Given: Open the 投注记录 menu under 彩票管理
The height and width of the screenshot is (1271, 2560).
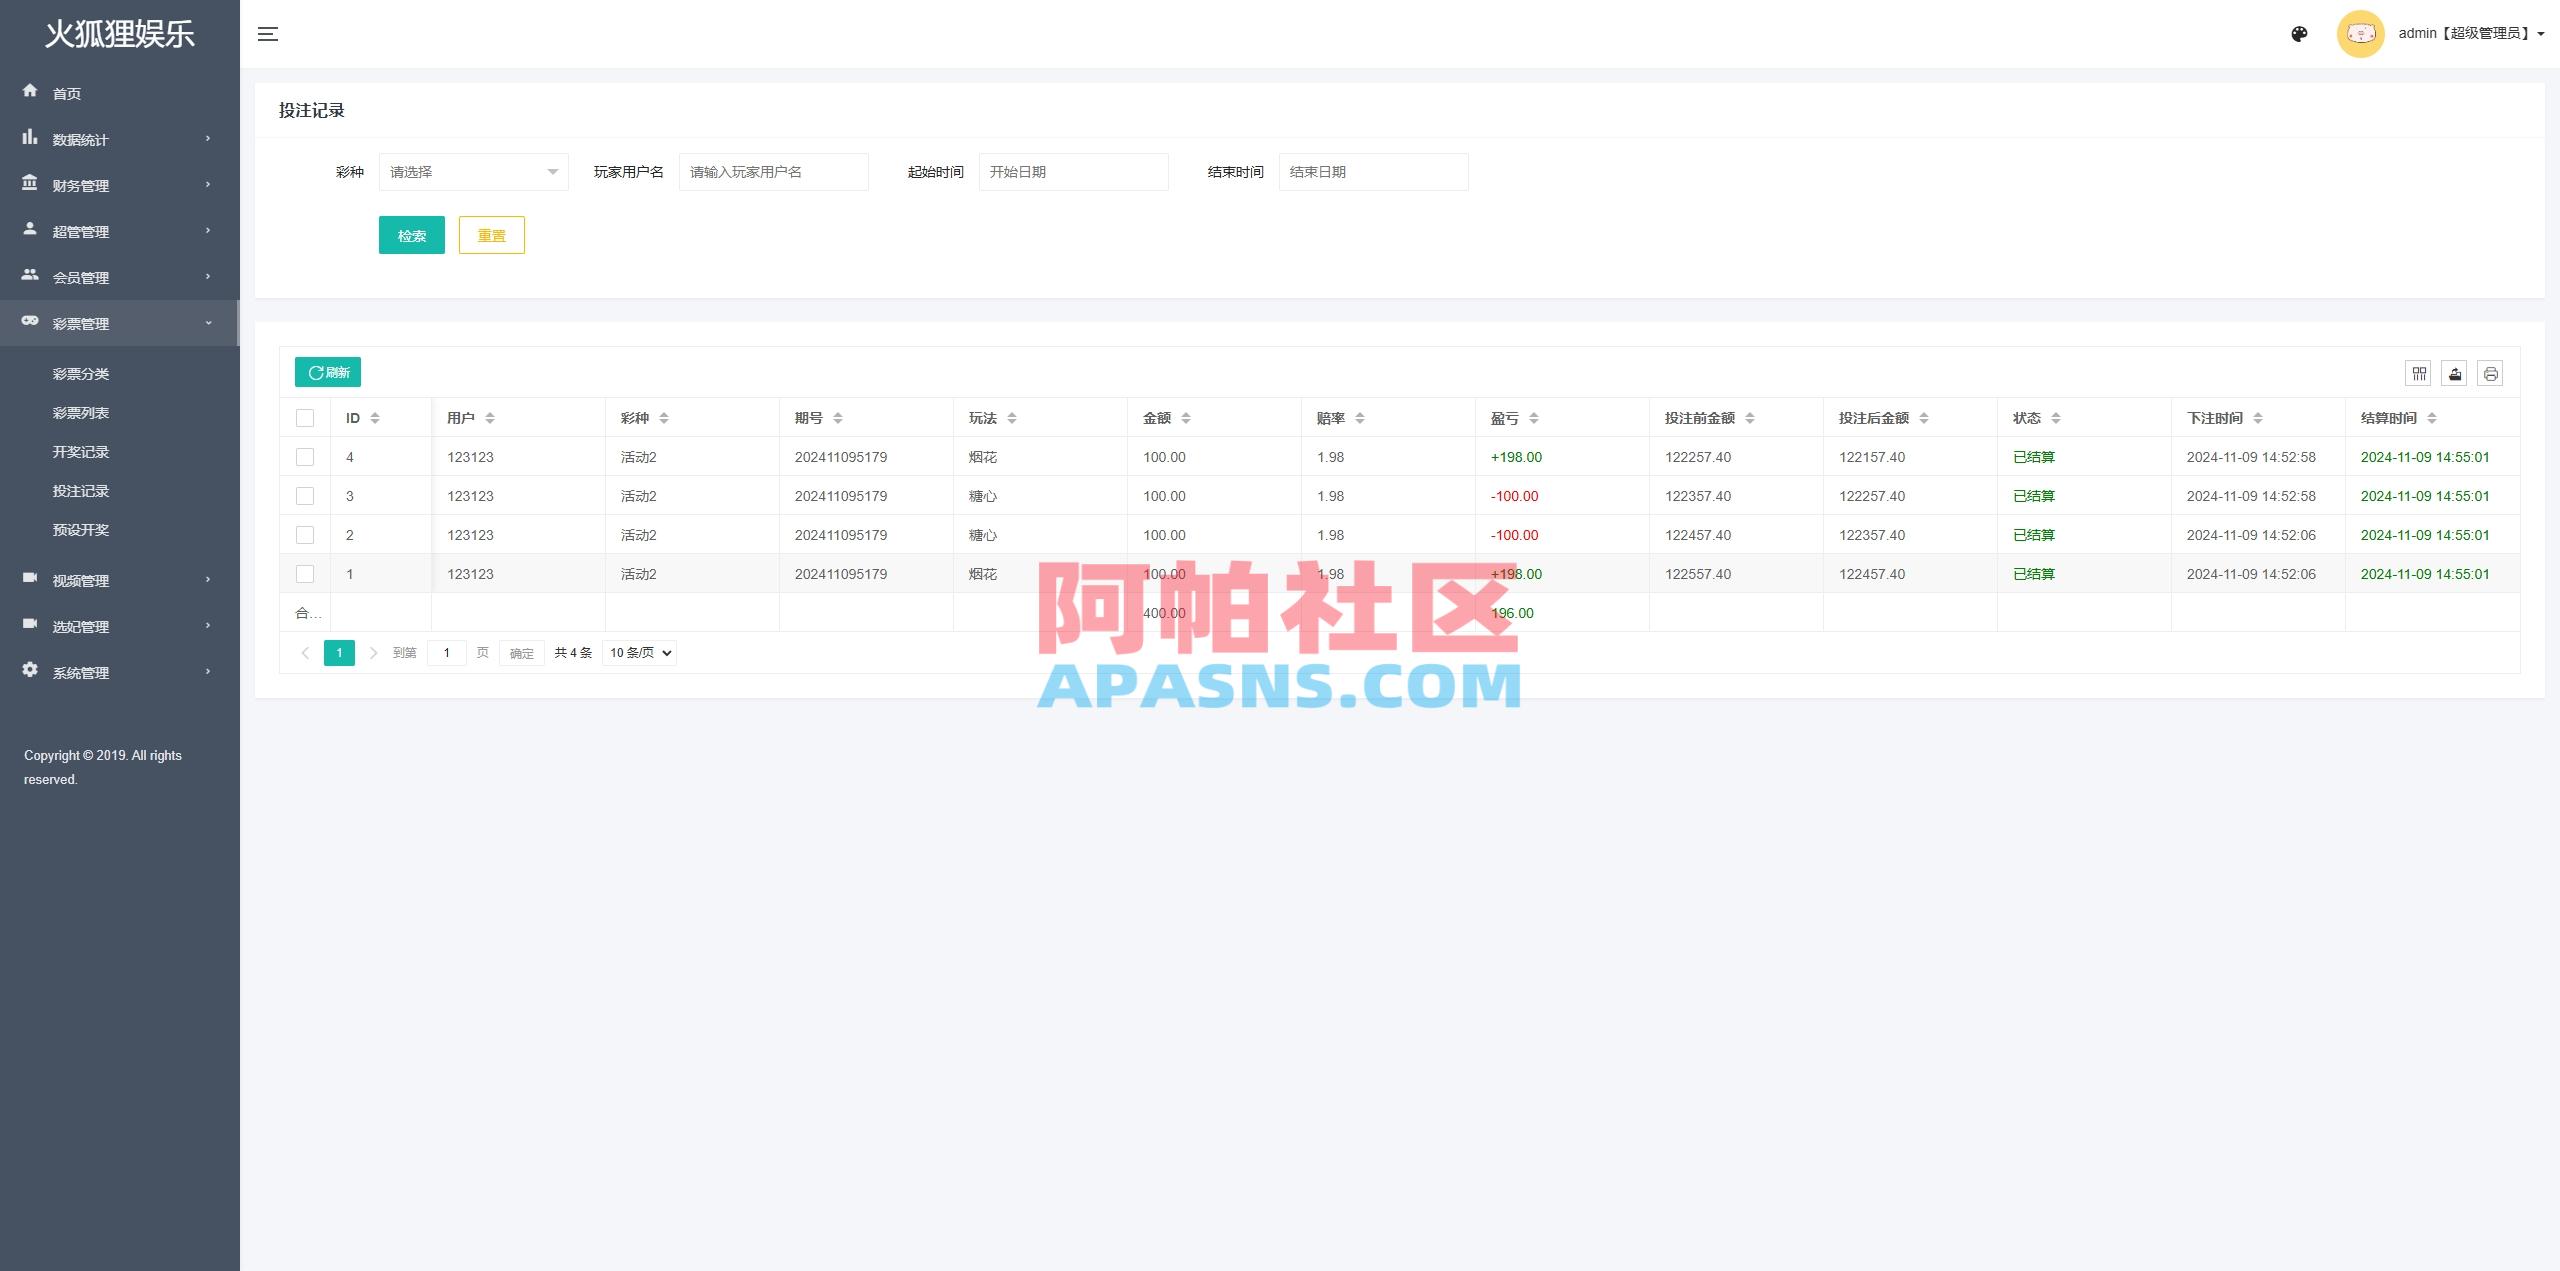Looking at the screenshot, I should tap(78, 490).
